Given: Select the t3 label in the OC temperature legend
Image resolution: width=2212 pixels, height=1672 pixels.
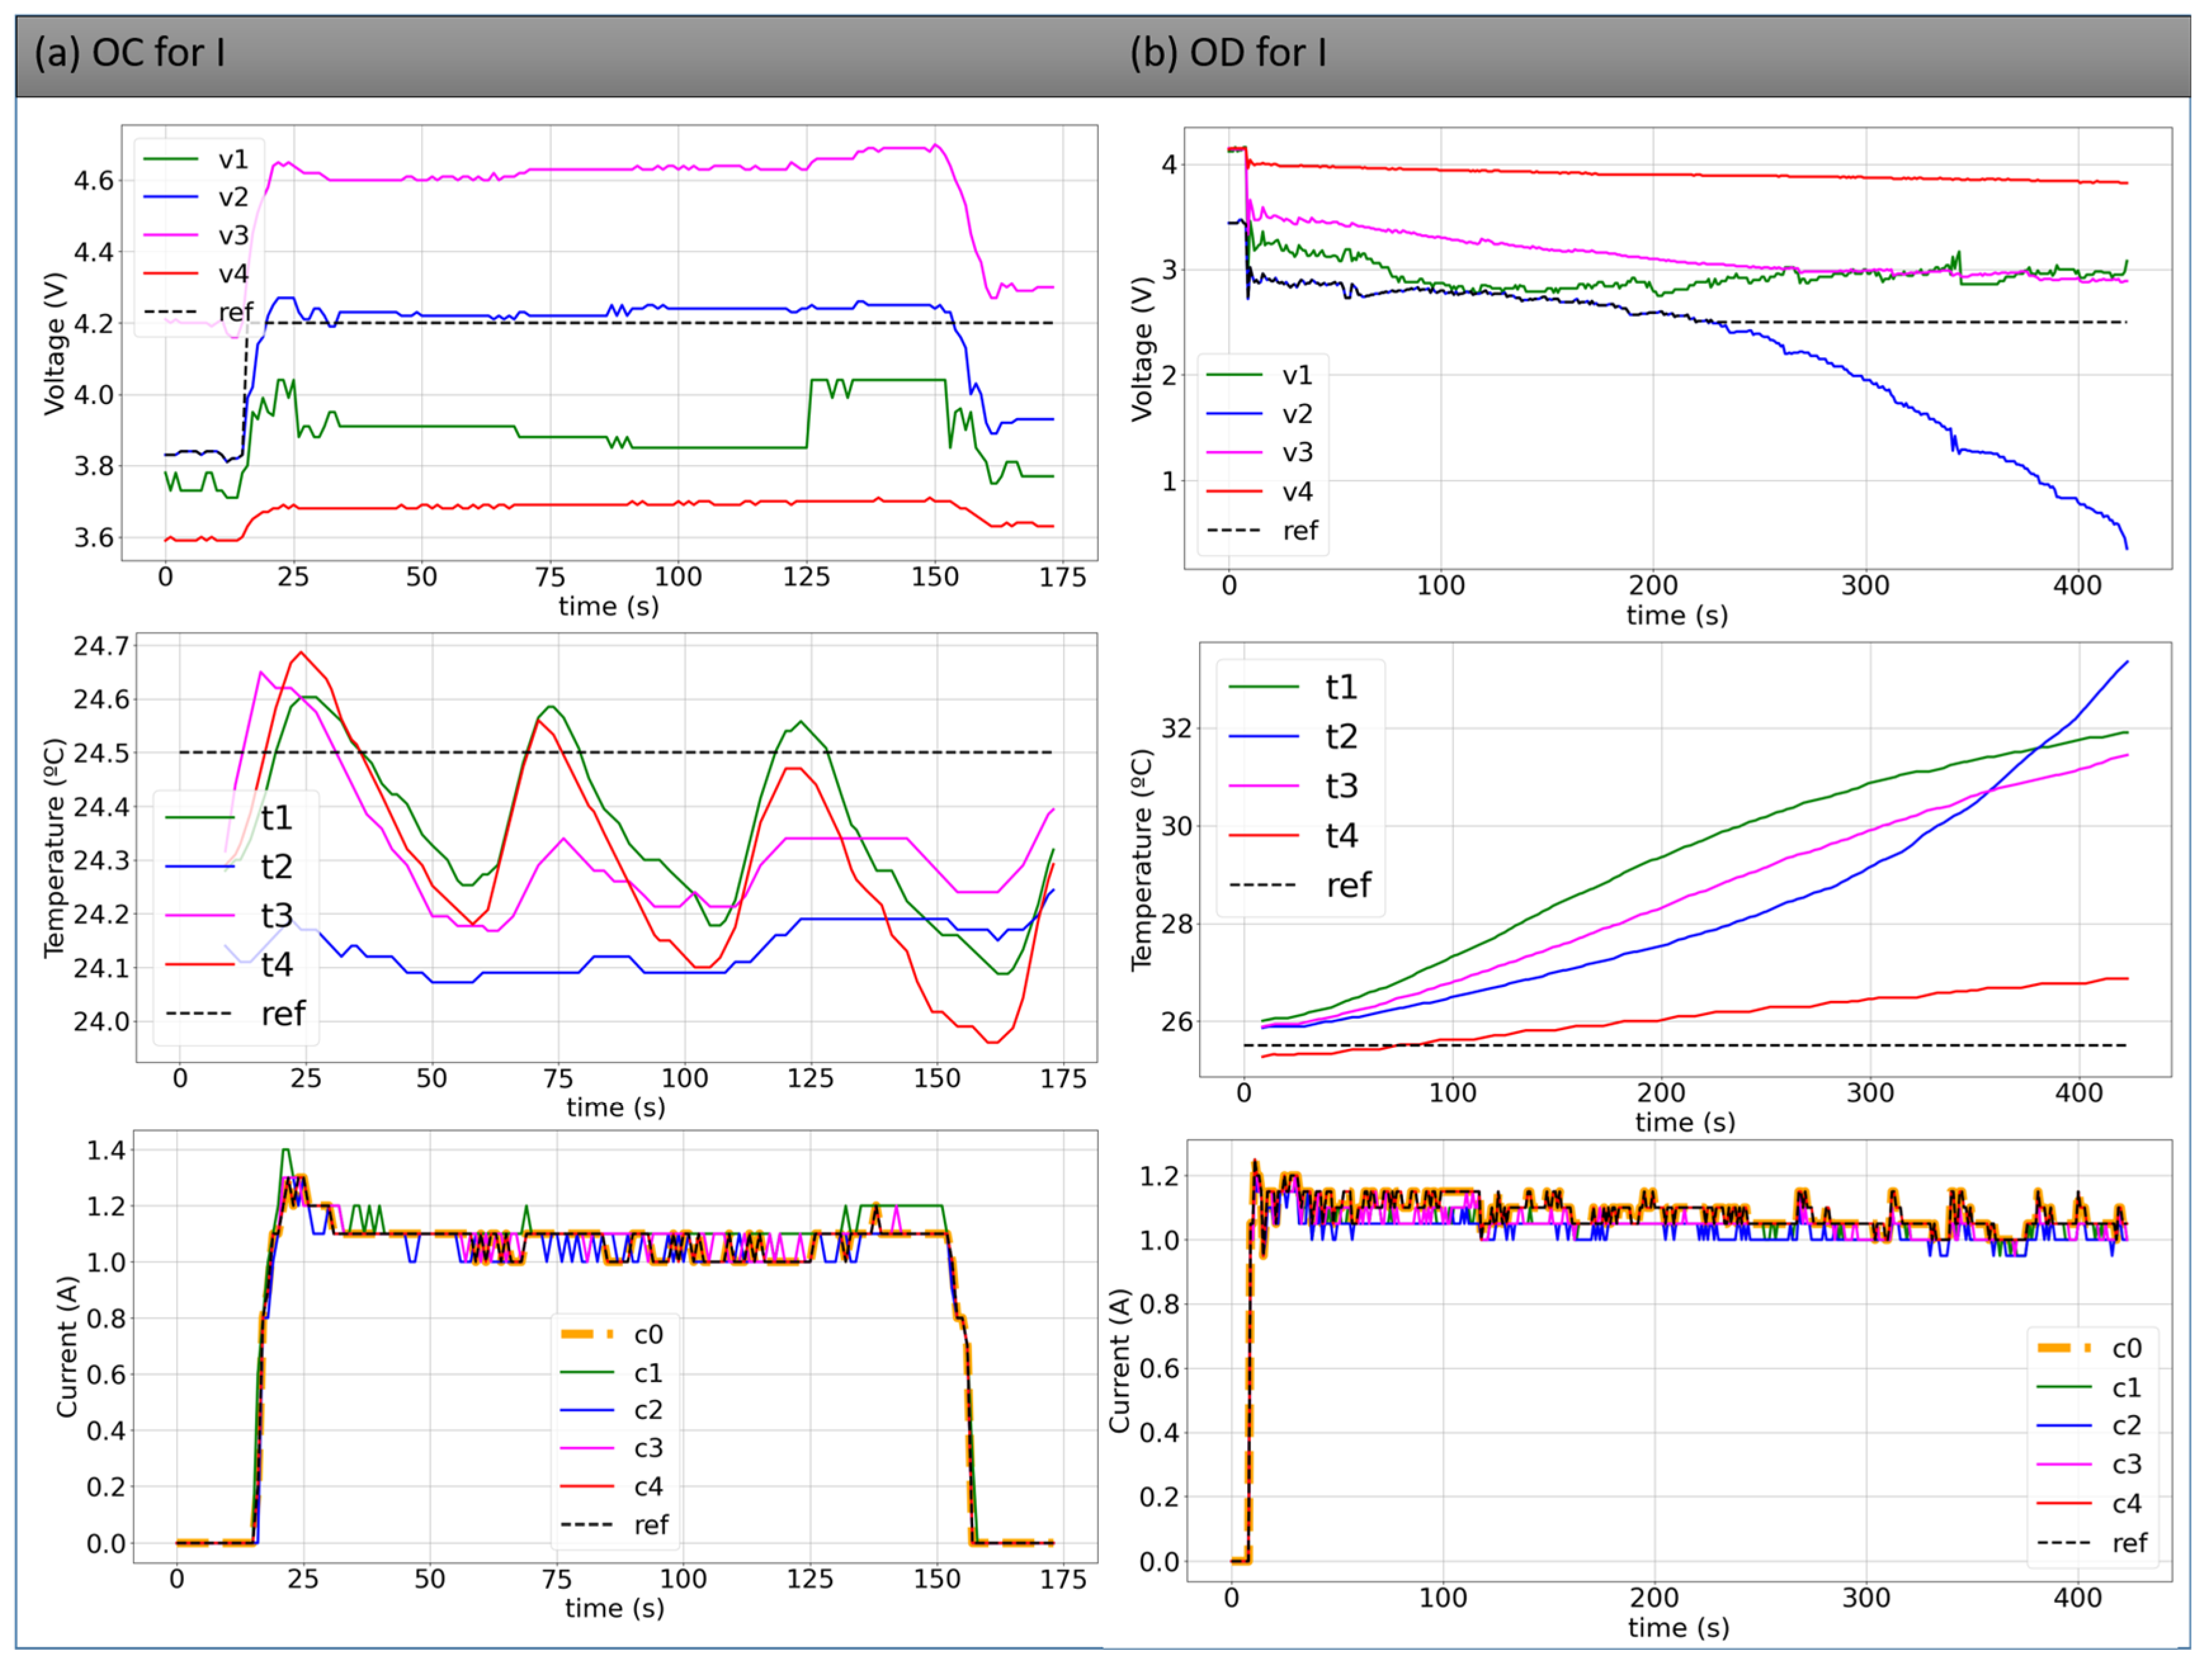Looking at the screenshot, I should tap(277, 915).
